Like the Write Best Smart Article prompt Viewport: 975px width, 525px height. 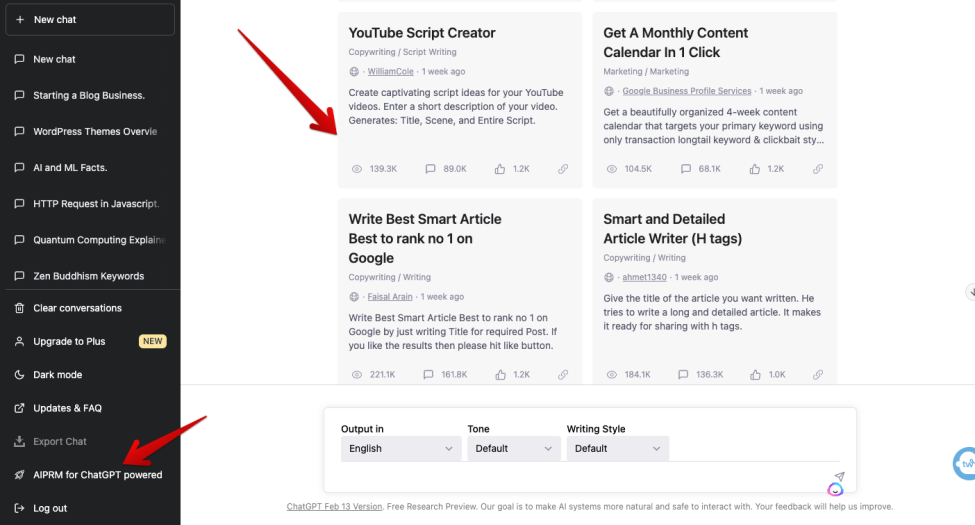pyautogui.click(x=500, y=375)
